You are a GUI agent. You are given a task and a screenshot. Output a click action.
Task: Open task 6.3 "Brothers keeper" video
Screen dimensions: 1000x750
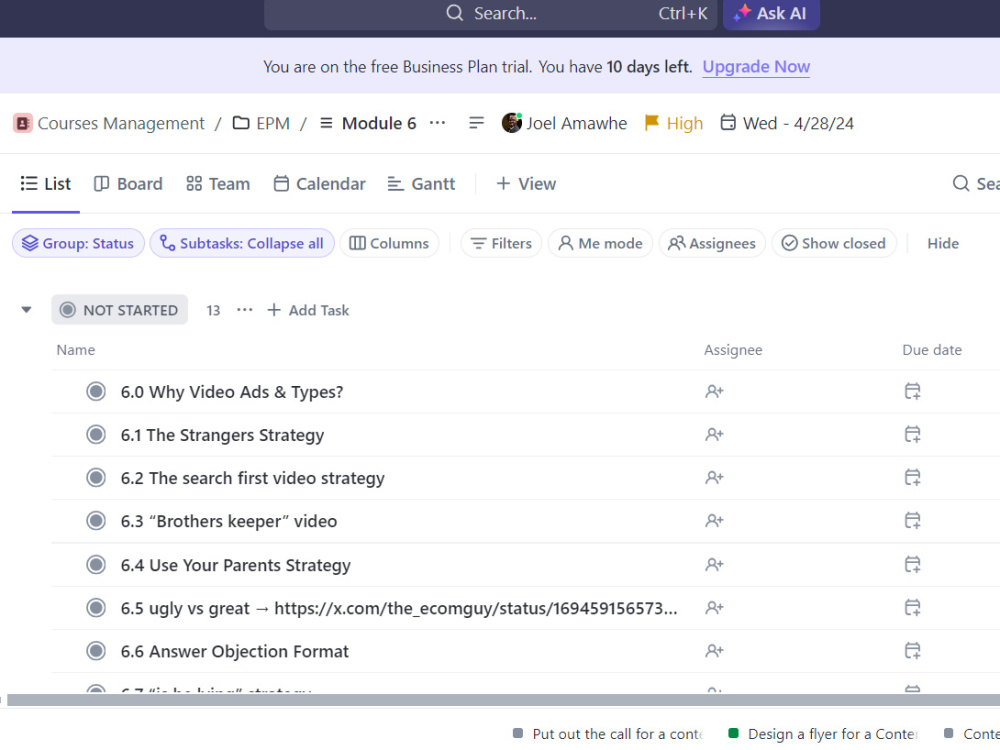[229, 522]
